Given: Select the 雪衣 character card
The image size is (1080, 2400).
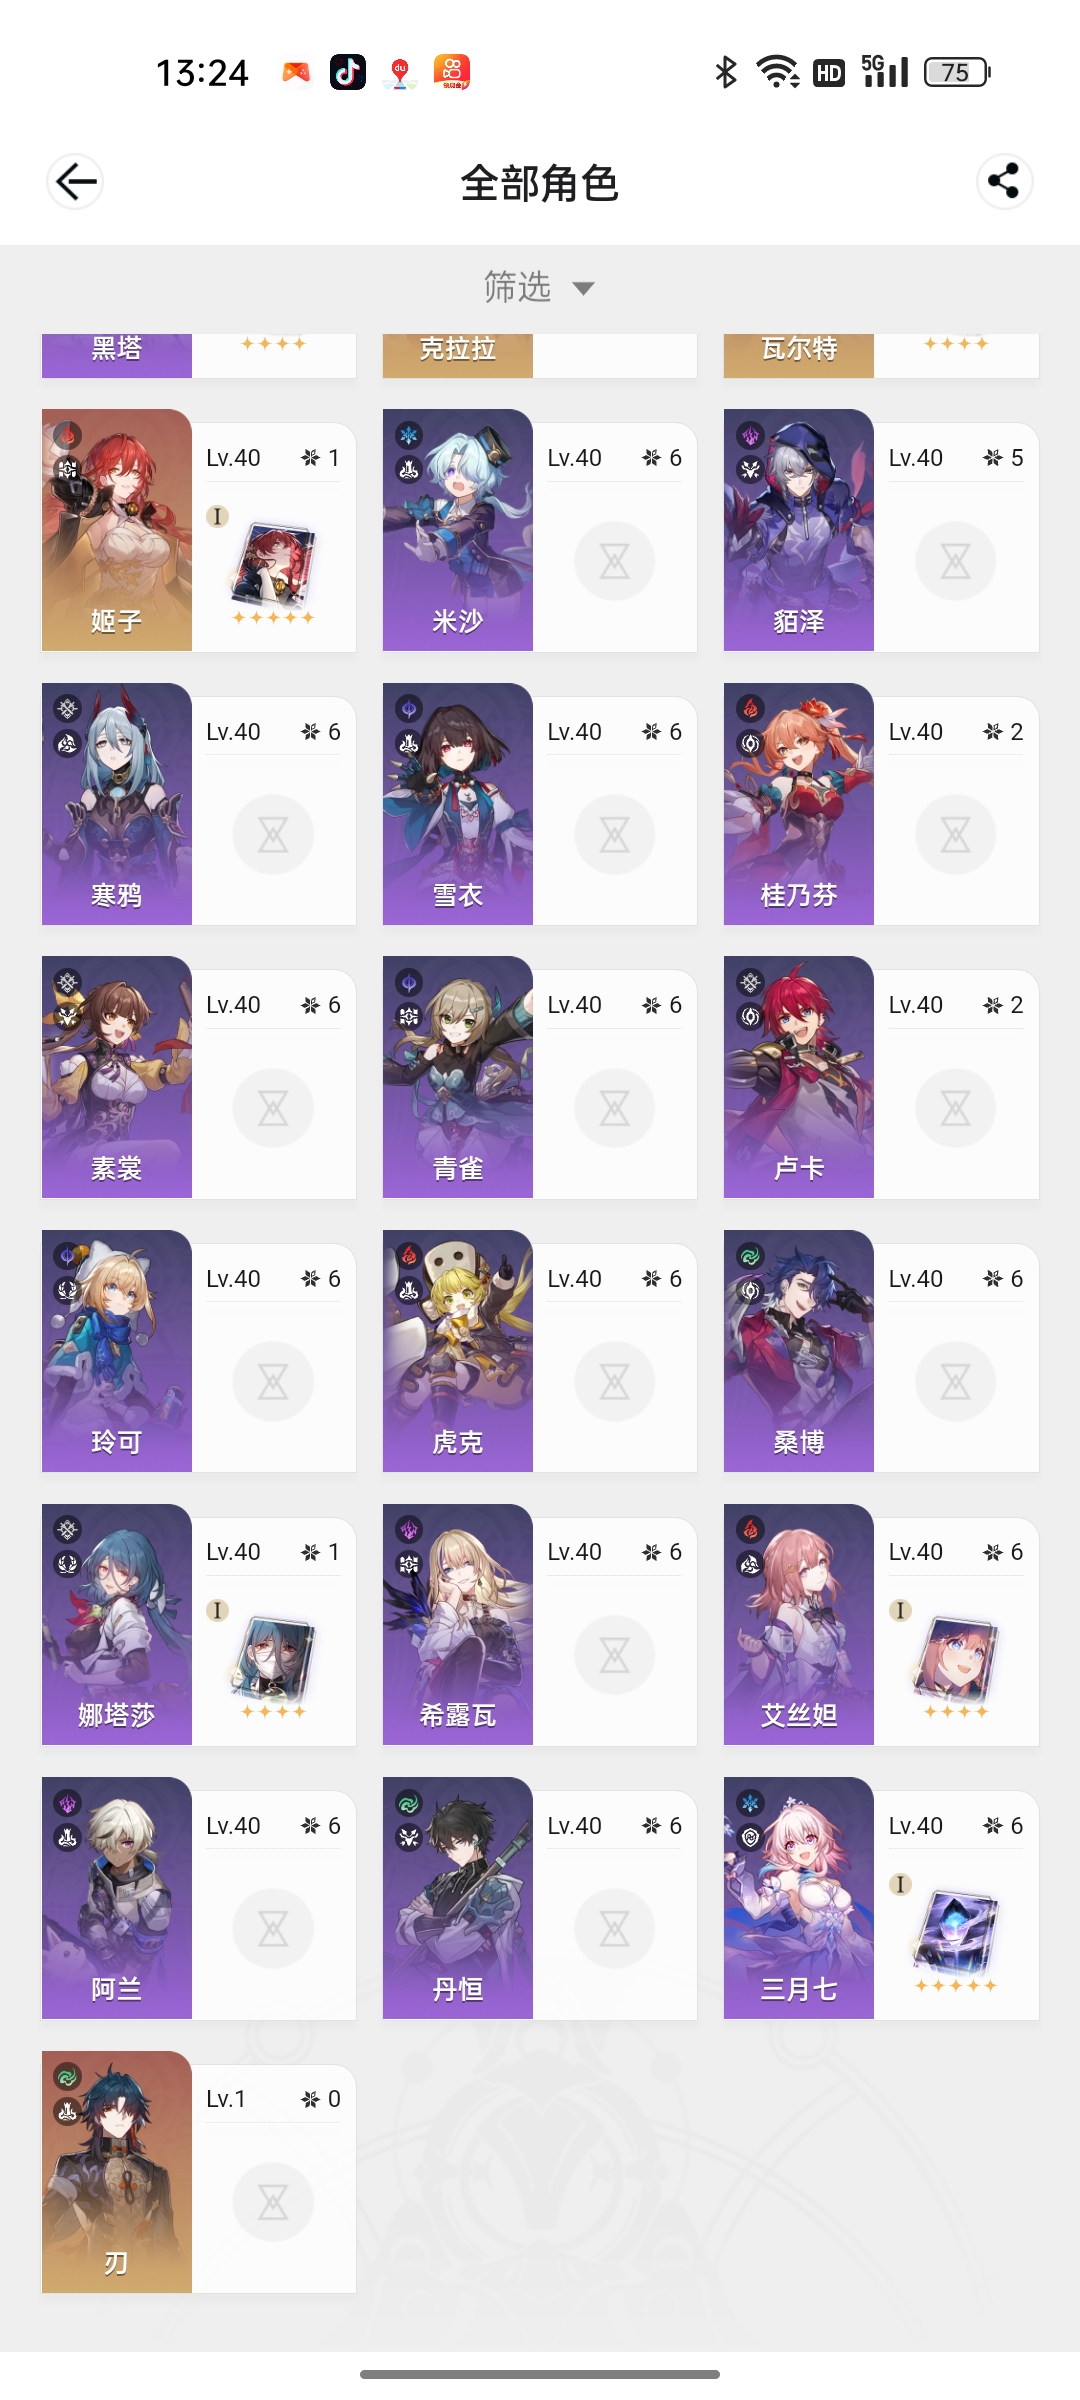Looking at the screenshot, I should [x=540, y=804].
